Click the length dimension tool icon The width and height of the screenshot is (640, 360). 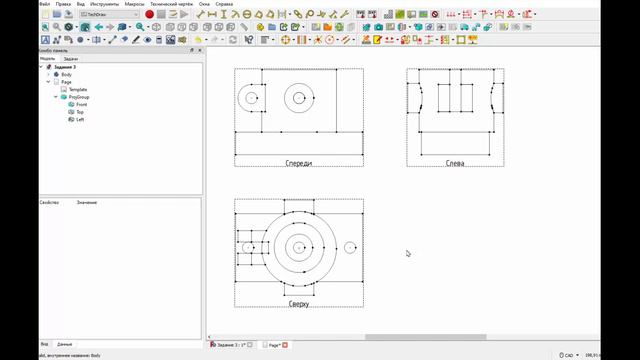pyautogui.click(x=200, y=14)
